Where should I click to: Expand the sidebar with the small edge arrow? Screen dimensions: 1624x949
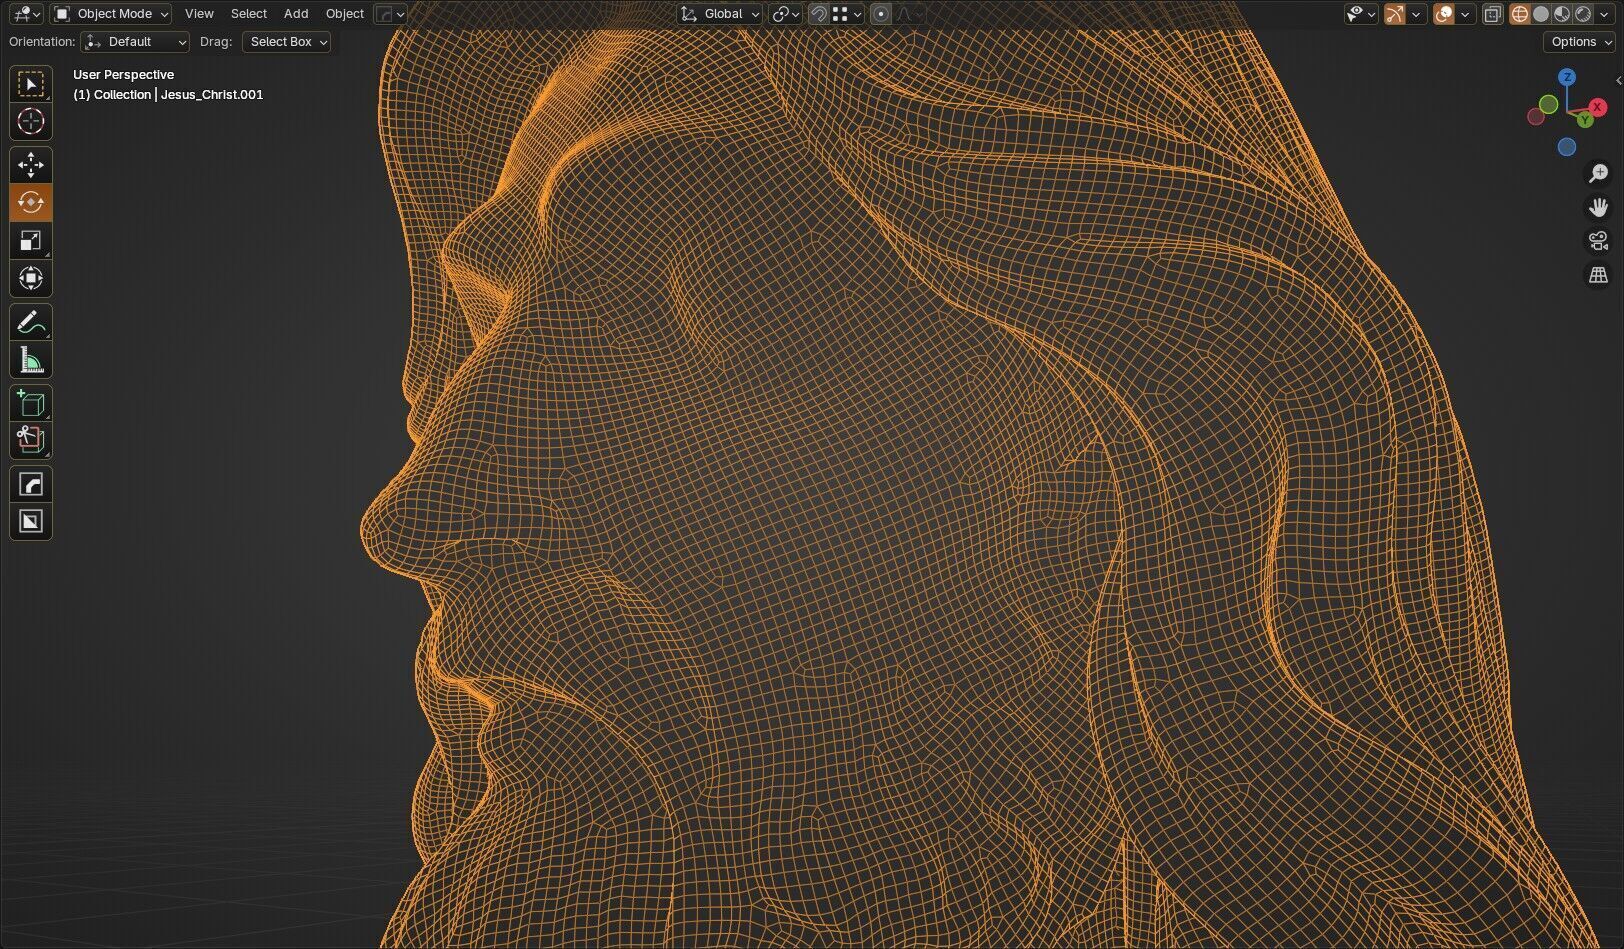(1619, 81)
